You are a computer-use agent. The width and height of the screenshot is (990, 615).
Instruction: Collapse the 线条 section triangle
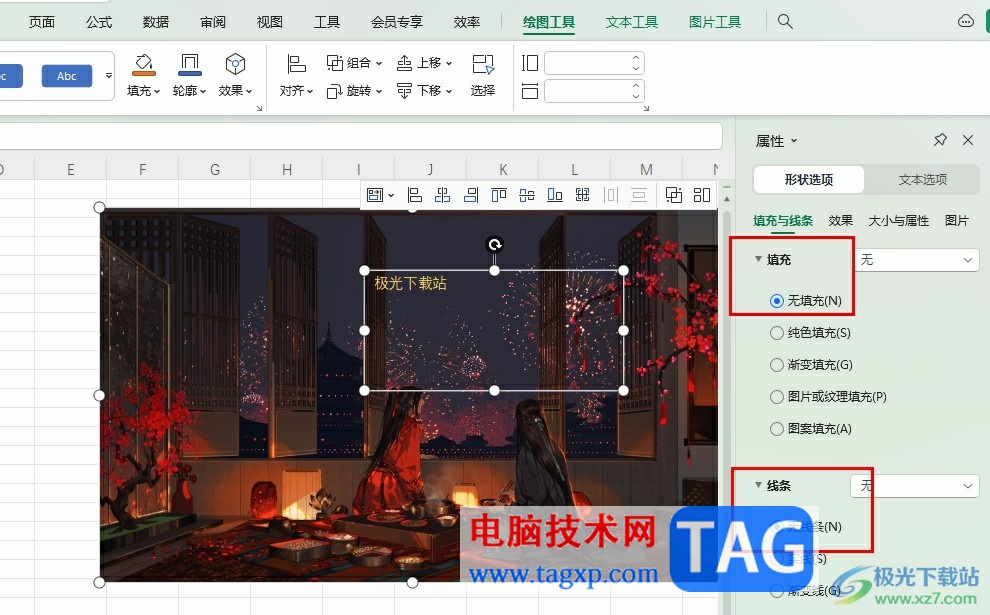tap(758, 485)
